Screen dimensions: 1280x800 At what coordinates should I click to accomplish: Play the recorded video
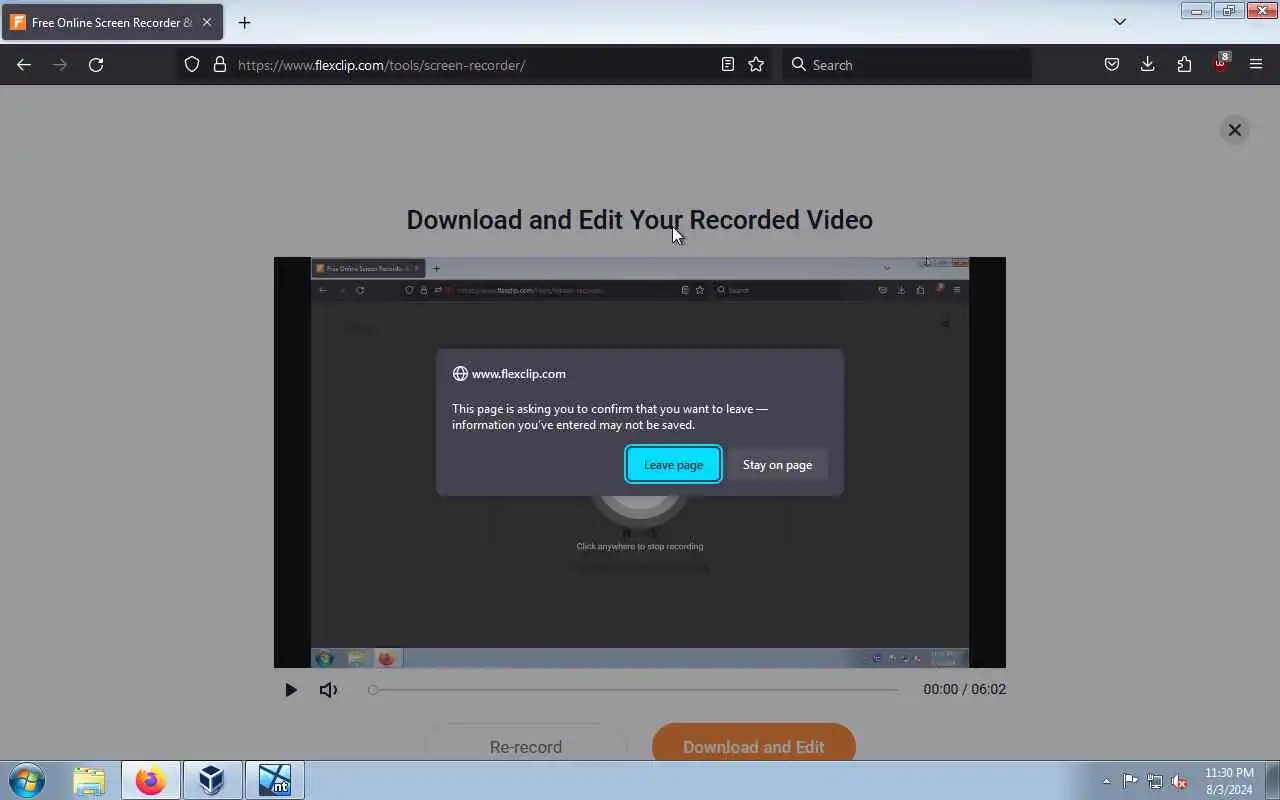pyautogui.click(x=291, y=690)
